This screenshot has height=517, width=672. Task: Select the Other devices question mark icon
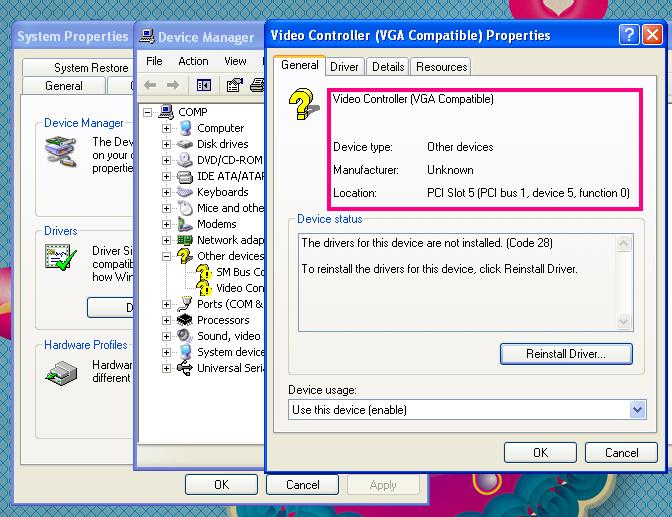coord(185,256)
